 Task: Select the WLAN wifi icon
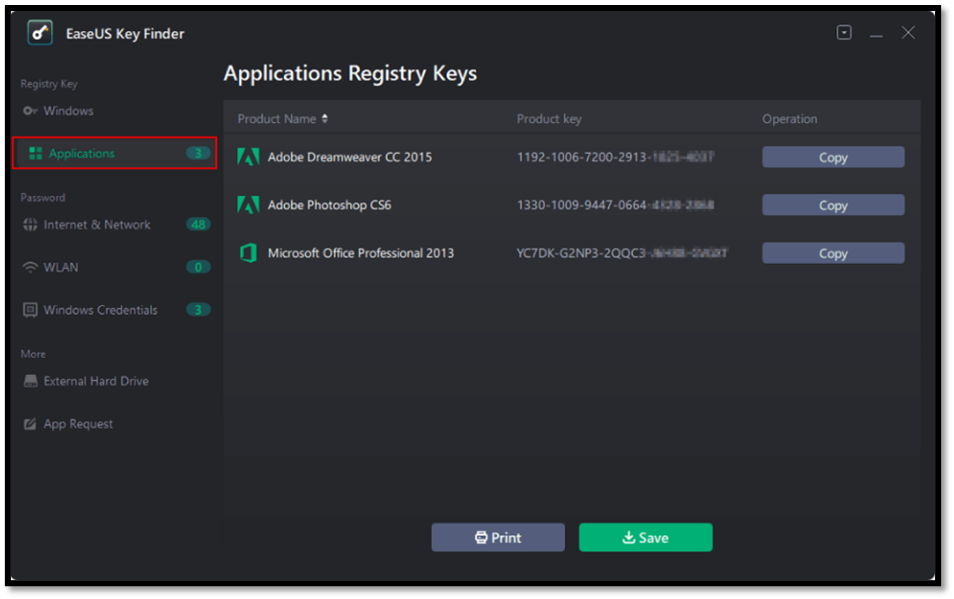point(28,267)
